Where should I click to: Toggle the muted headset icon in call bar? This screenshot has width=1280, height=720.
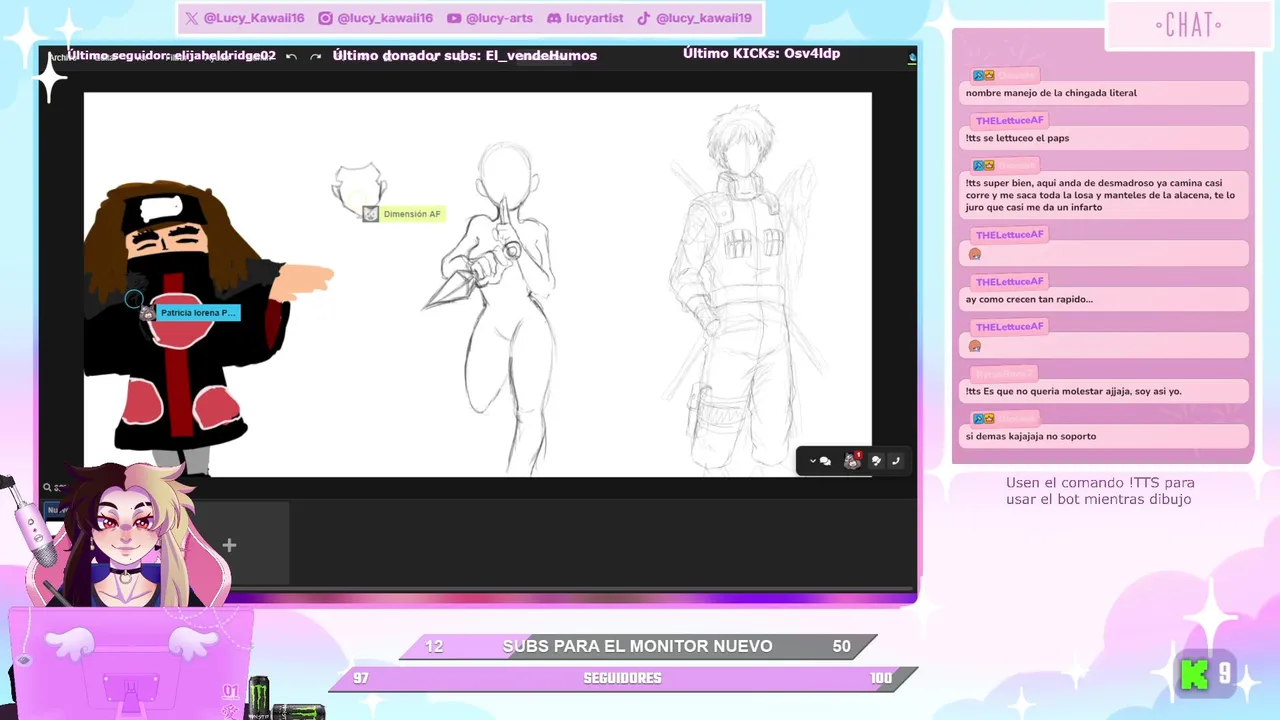(876, 461)
